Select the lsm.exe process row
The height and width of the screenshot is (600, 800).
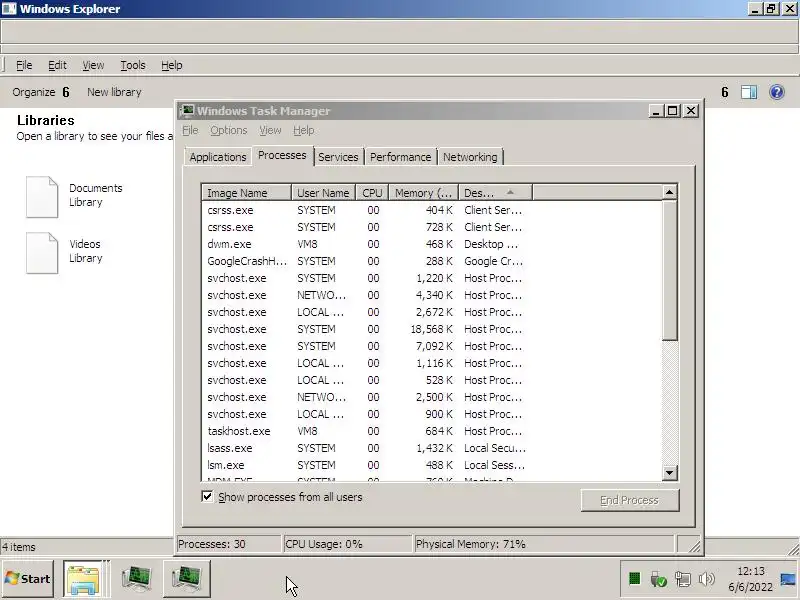pyautogui.click(x=366, y=465)
